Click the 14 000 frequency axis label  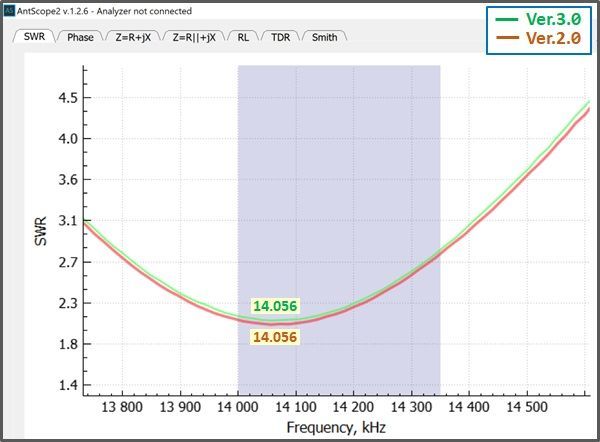click(238, 407)
